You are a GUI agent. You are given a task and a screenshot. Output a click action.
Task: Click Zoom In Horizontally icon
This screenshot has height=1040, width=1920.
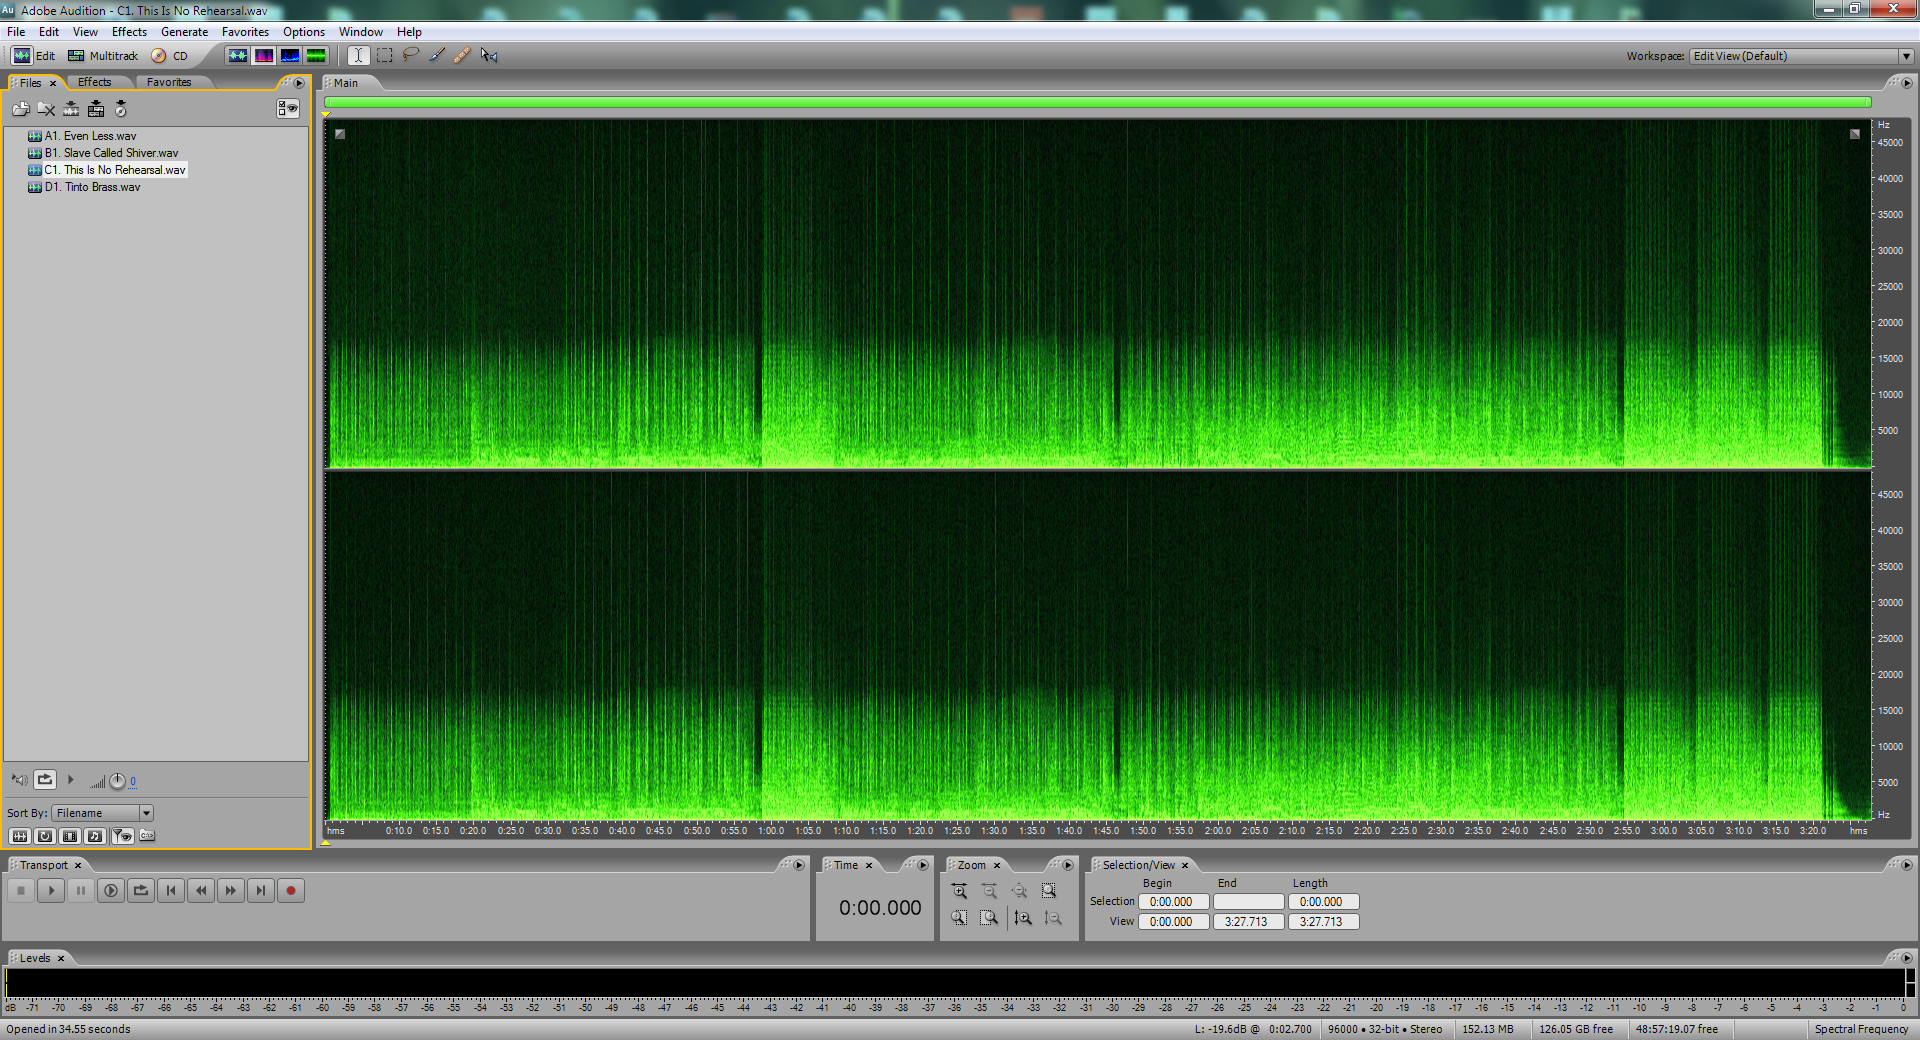(x=959, y=891)
